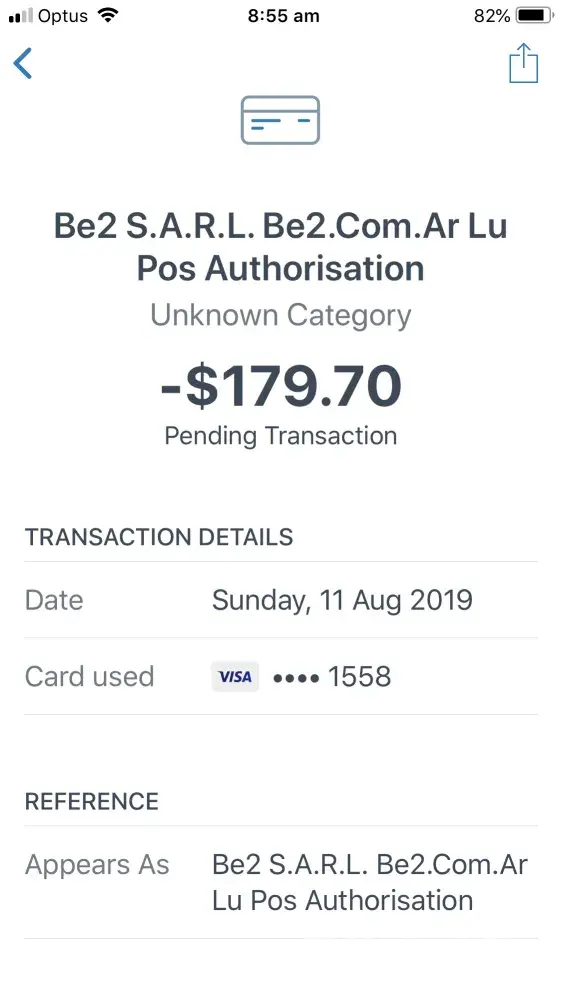562x1000 pixels.
Task: Tap the back chevron arrow
Action: coord(22,64)
